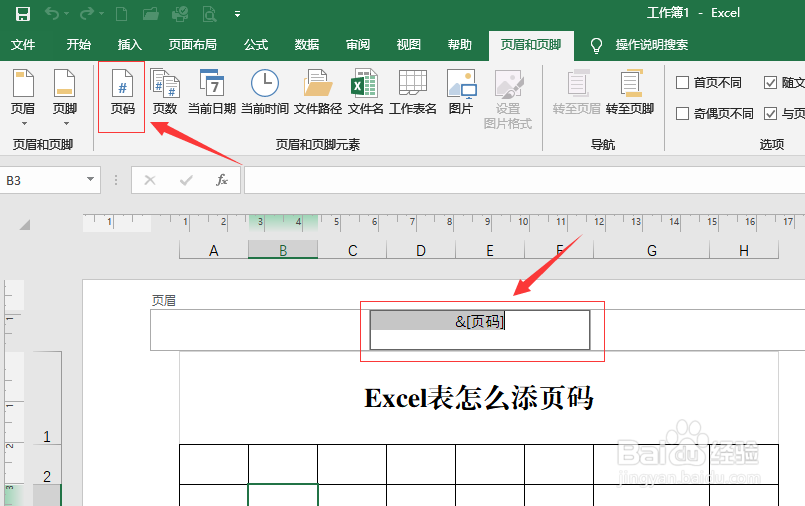Click the Open folder icon in quick access
The height and width of the screenshot is (506, 805).
(150, 14)
